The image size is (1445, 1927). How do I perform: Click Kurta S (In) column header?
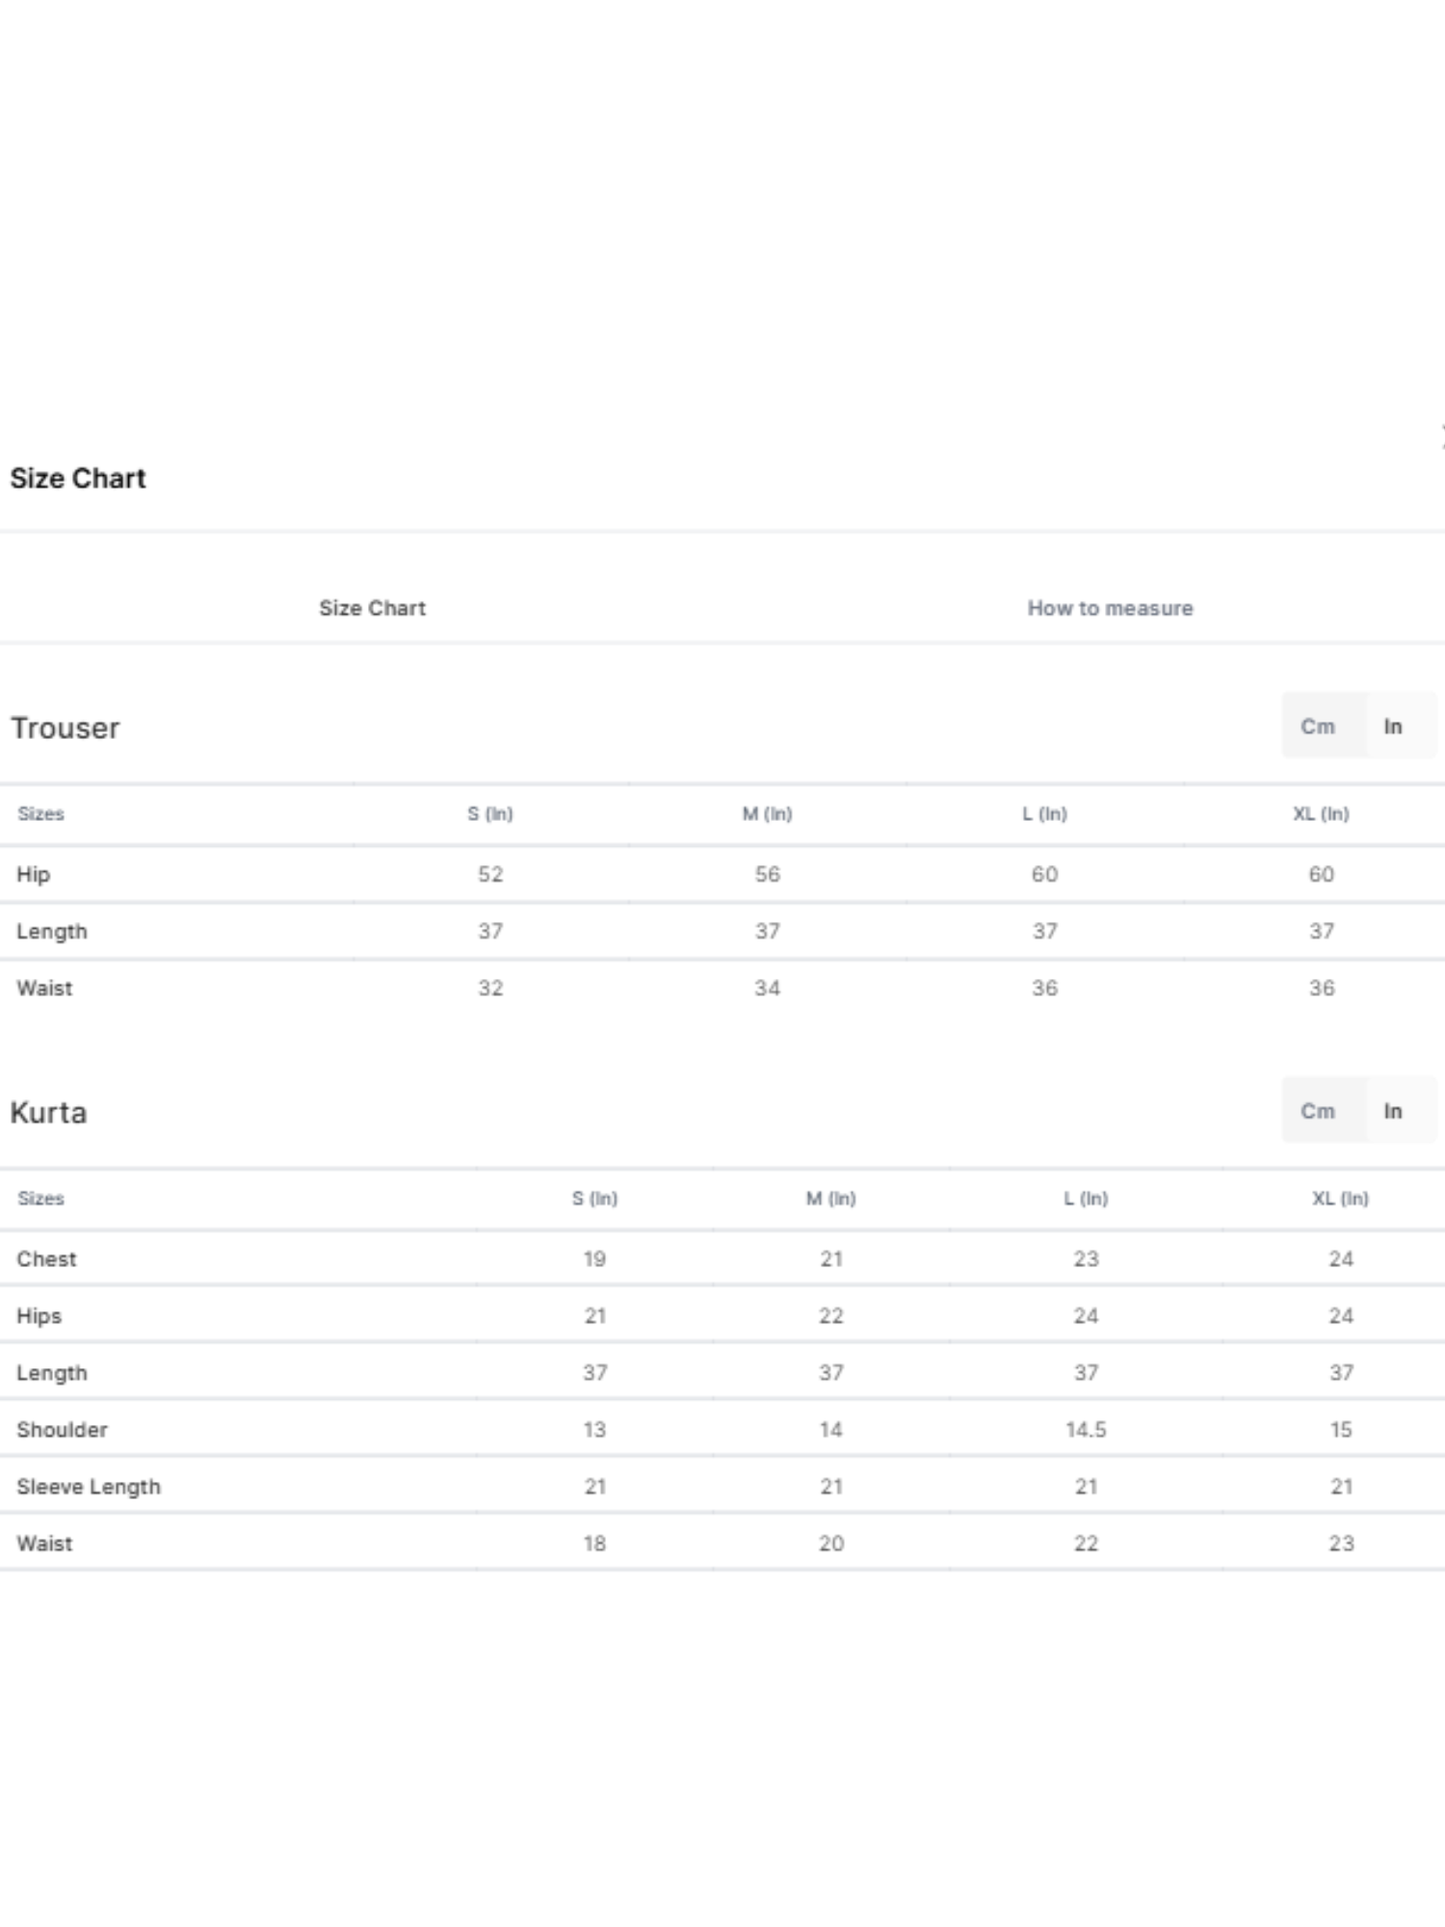coord(595,1198)
